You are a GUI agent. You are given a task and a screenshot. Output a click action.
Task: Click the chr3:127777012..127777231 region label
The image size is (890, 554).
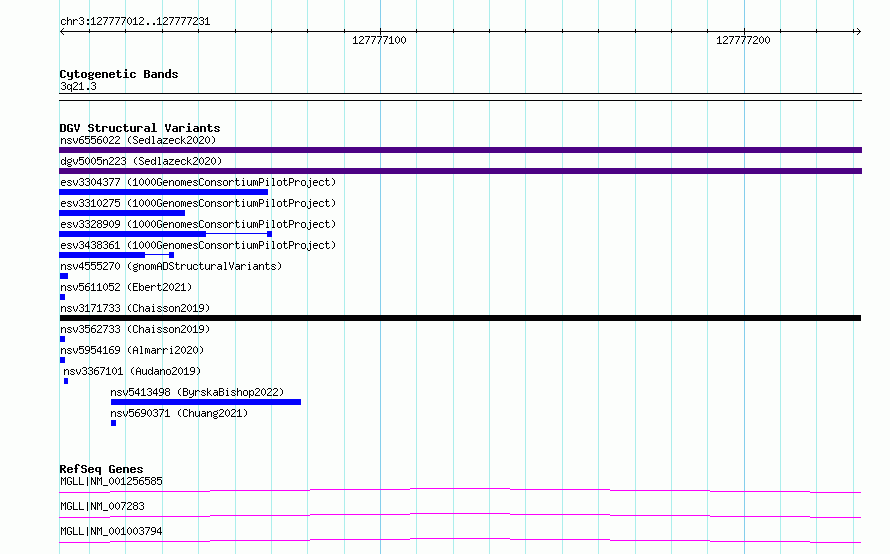click(x=135, y=22)
